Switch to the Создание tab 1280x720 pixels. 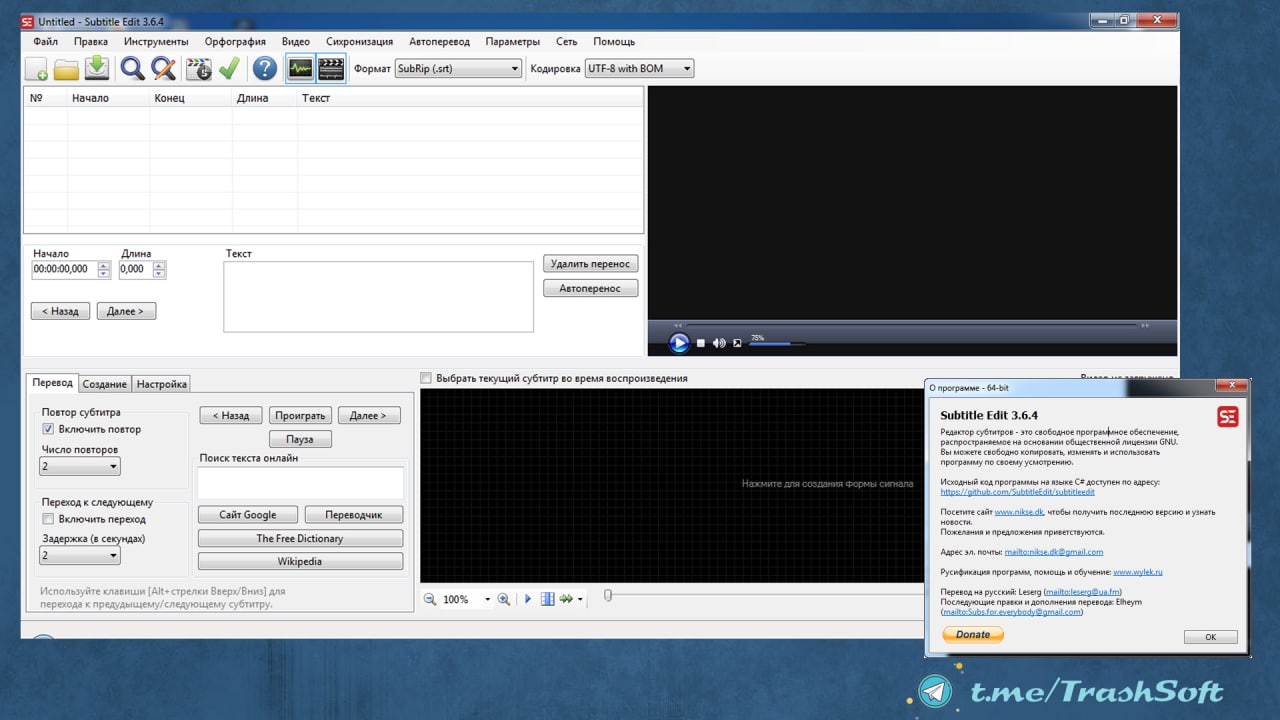coord(105,384)
